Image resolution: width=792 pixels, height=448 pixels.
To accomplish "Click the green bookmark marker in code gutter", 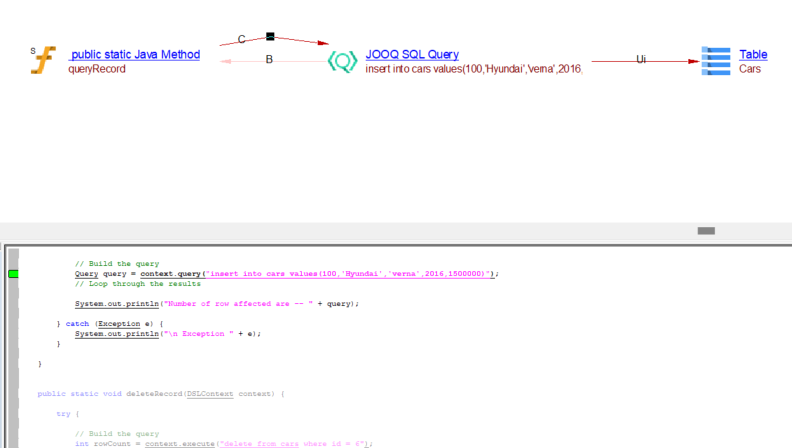I will click(13, 273).
